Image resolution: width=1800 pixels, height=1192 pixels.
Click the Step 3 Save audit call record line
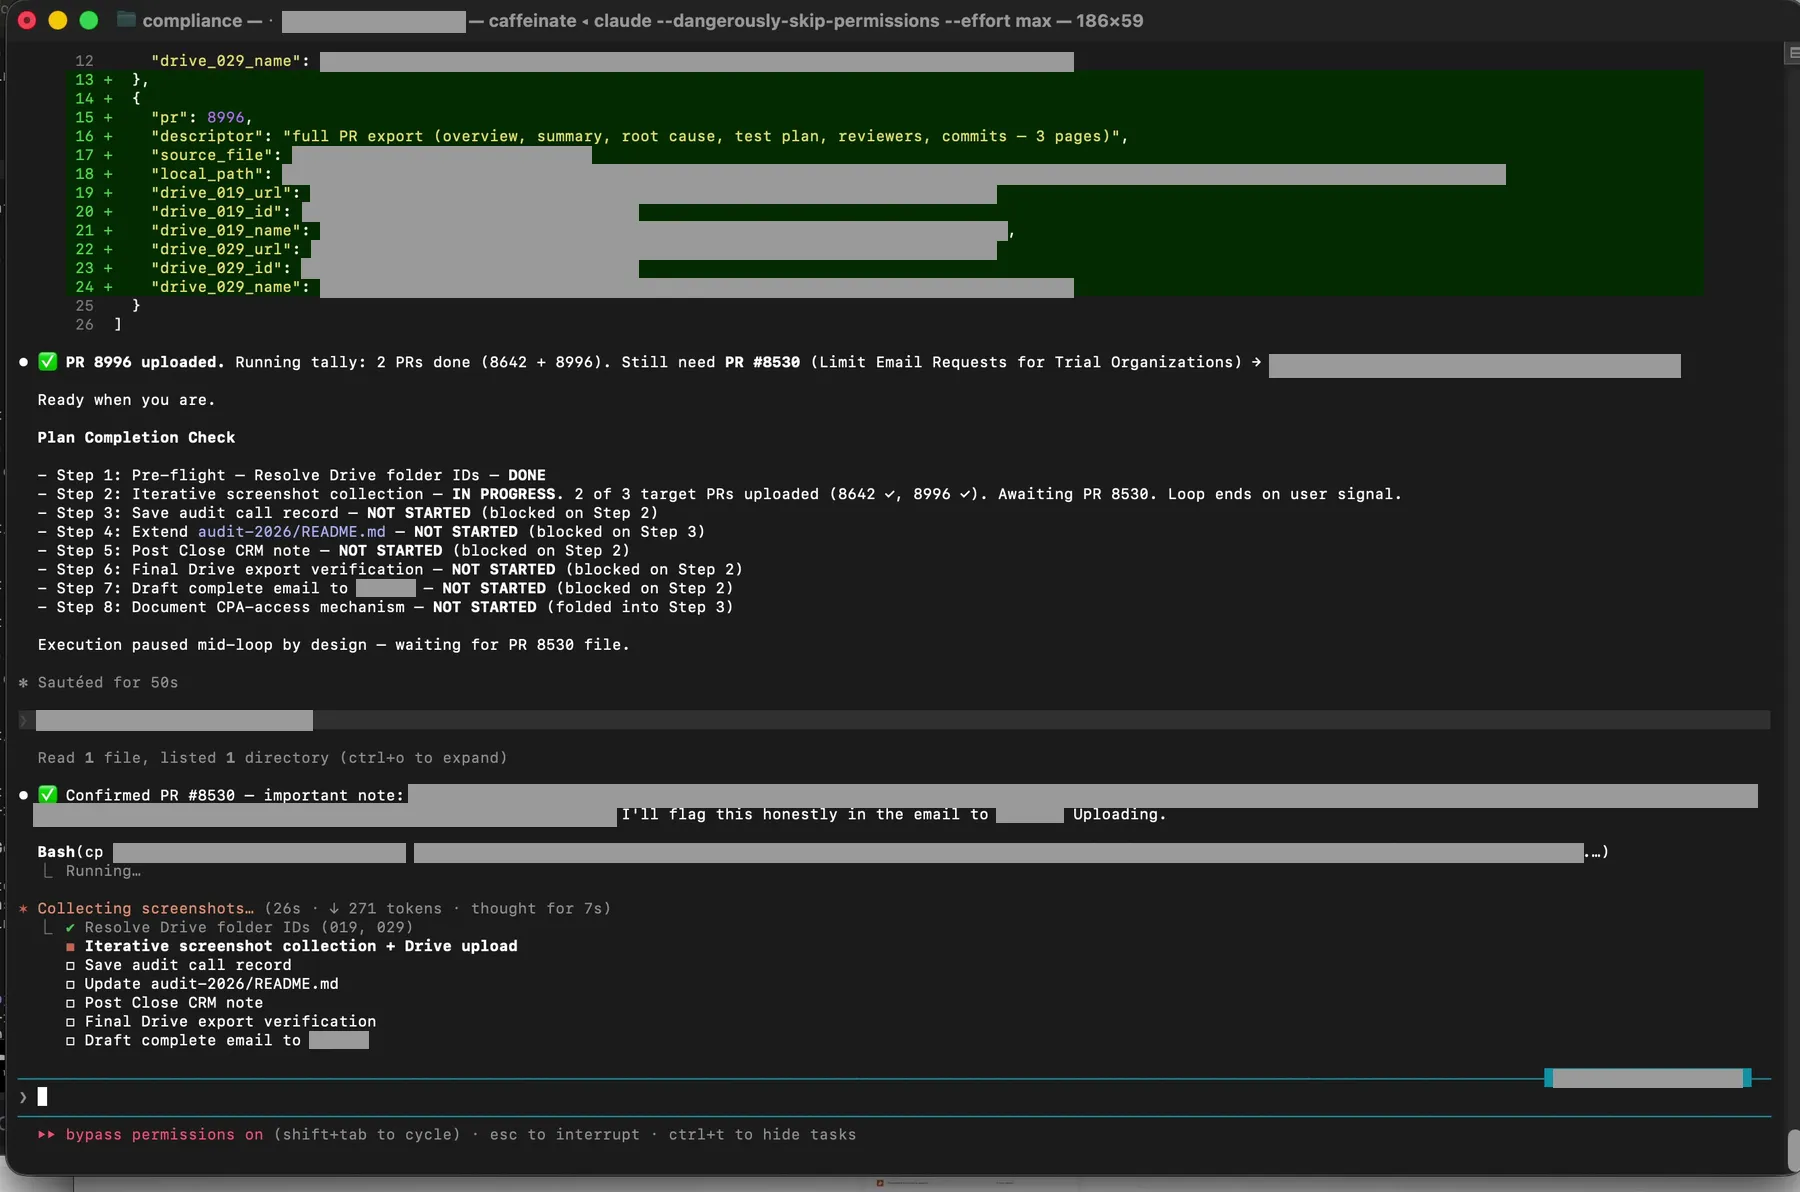click(x=348, y=513)
